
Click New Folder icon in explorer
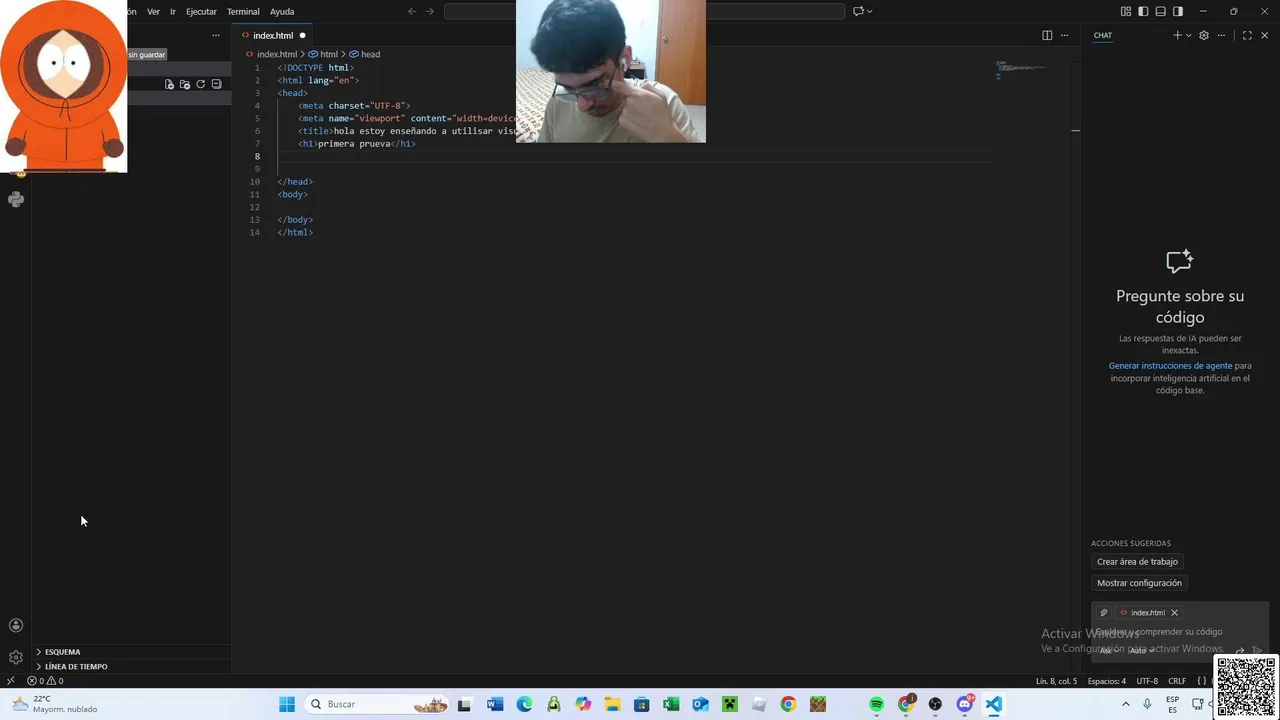click(x=185, y=84)
